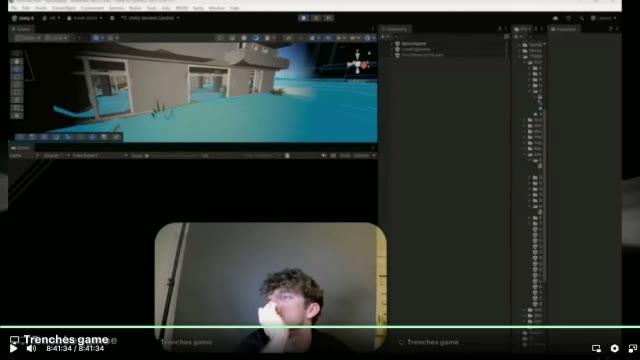640x360 pixels.
Task: Open the Display dropdown in Game view
Action: [57, 156]
